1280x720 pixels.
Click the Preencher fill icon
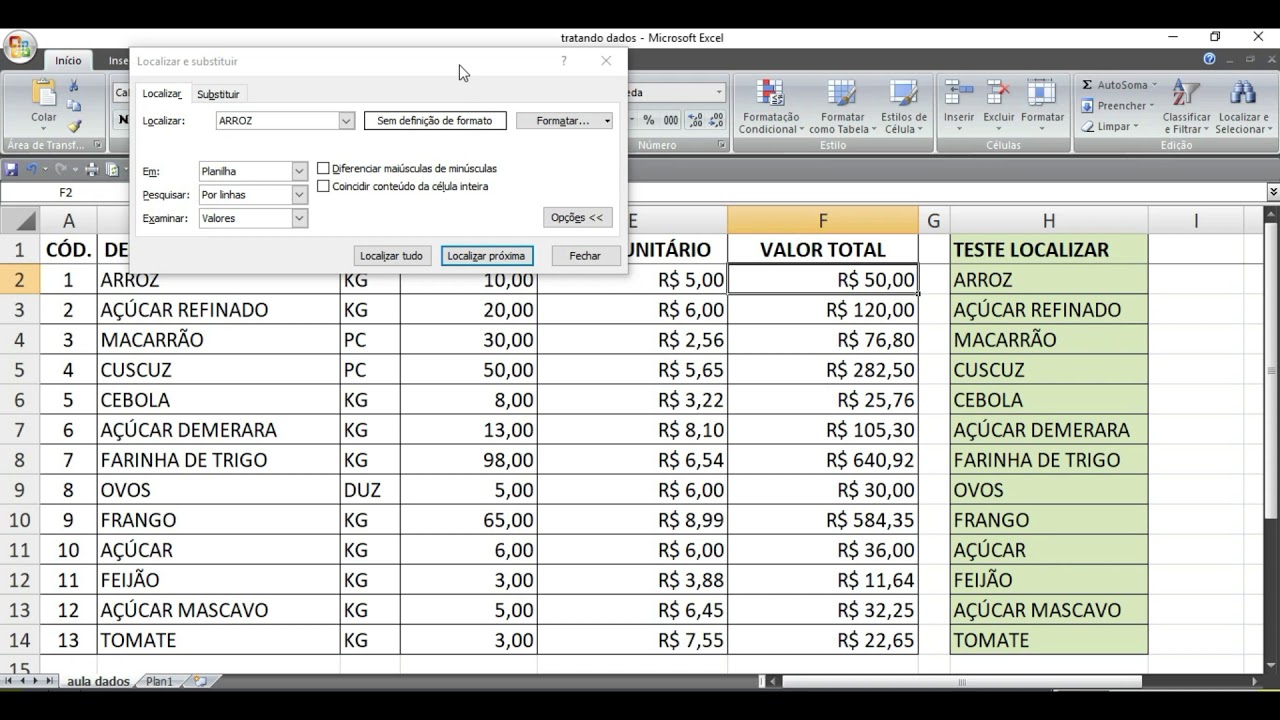[1088, 106]
